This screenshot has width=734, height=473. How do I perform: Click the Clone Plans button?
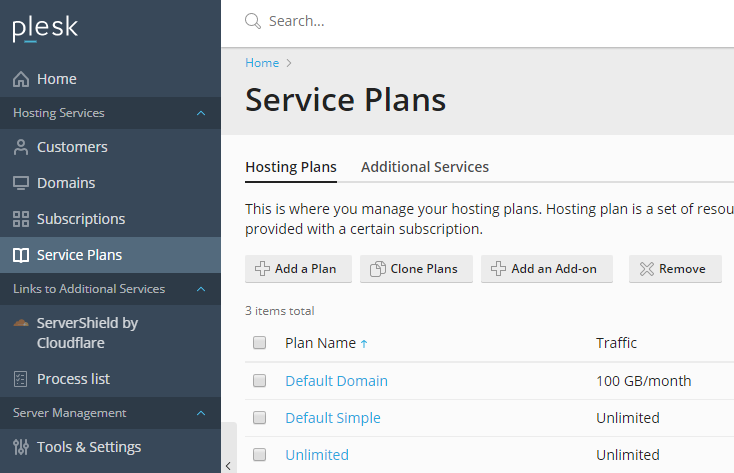(x=416, y=269)
